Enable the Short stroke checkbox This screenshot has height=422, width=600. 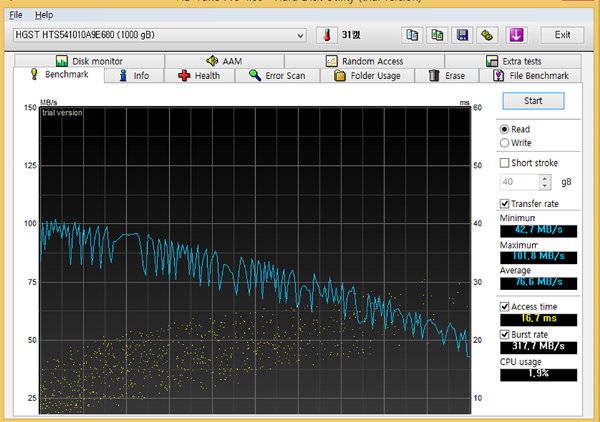[x=504, y=163]
